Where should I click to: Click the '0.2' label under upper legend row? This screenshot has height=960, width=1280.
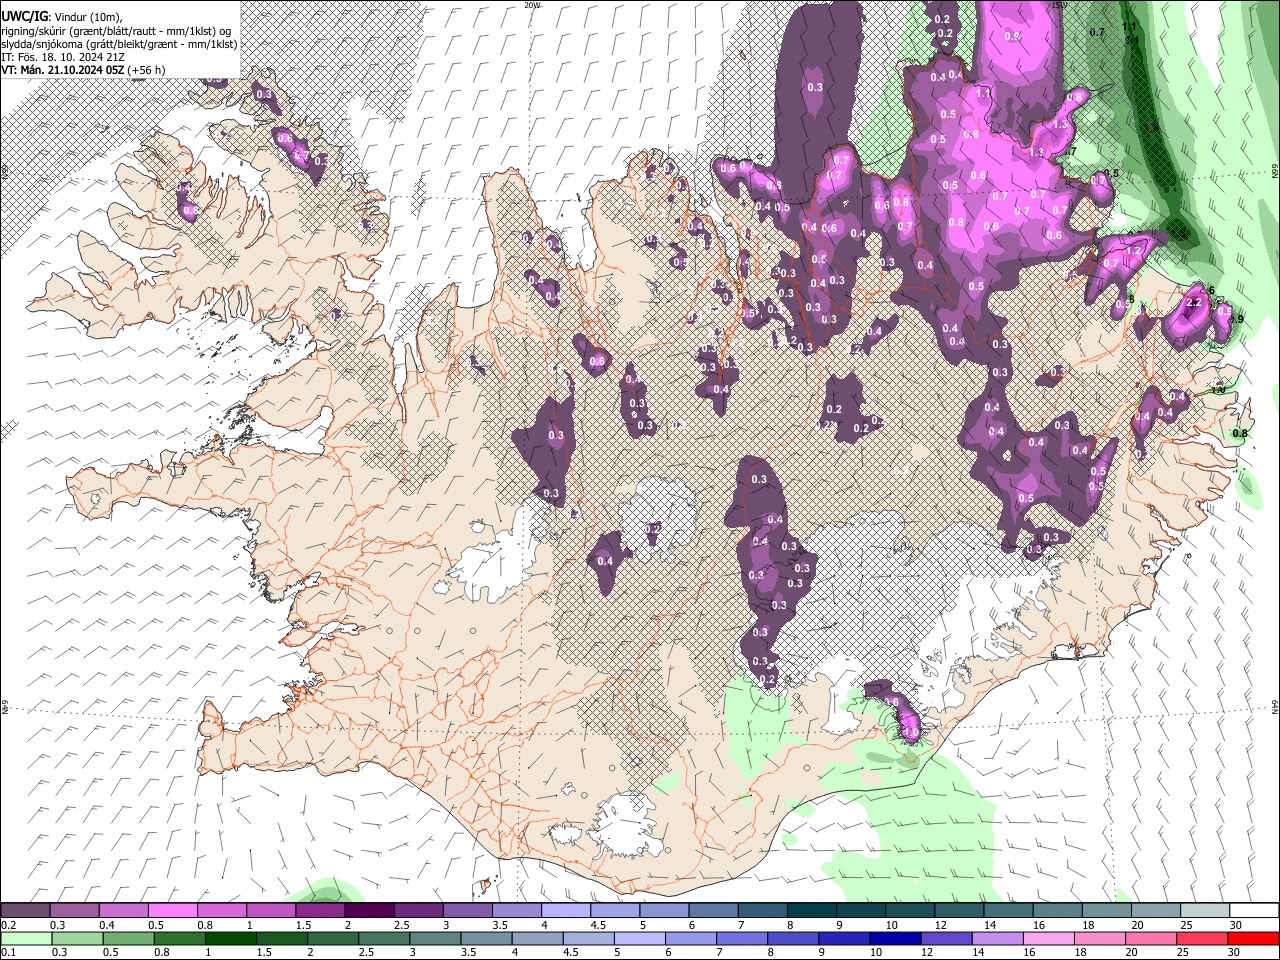9,925
